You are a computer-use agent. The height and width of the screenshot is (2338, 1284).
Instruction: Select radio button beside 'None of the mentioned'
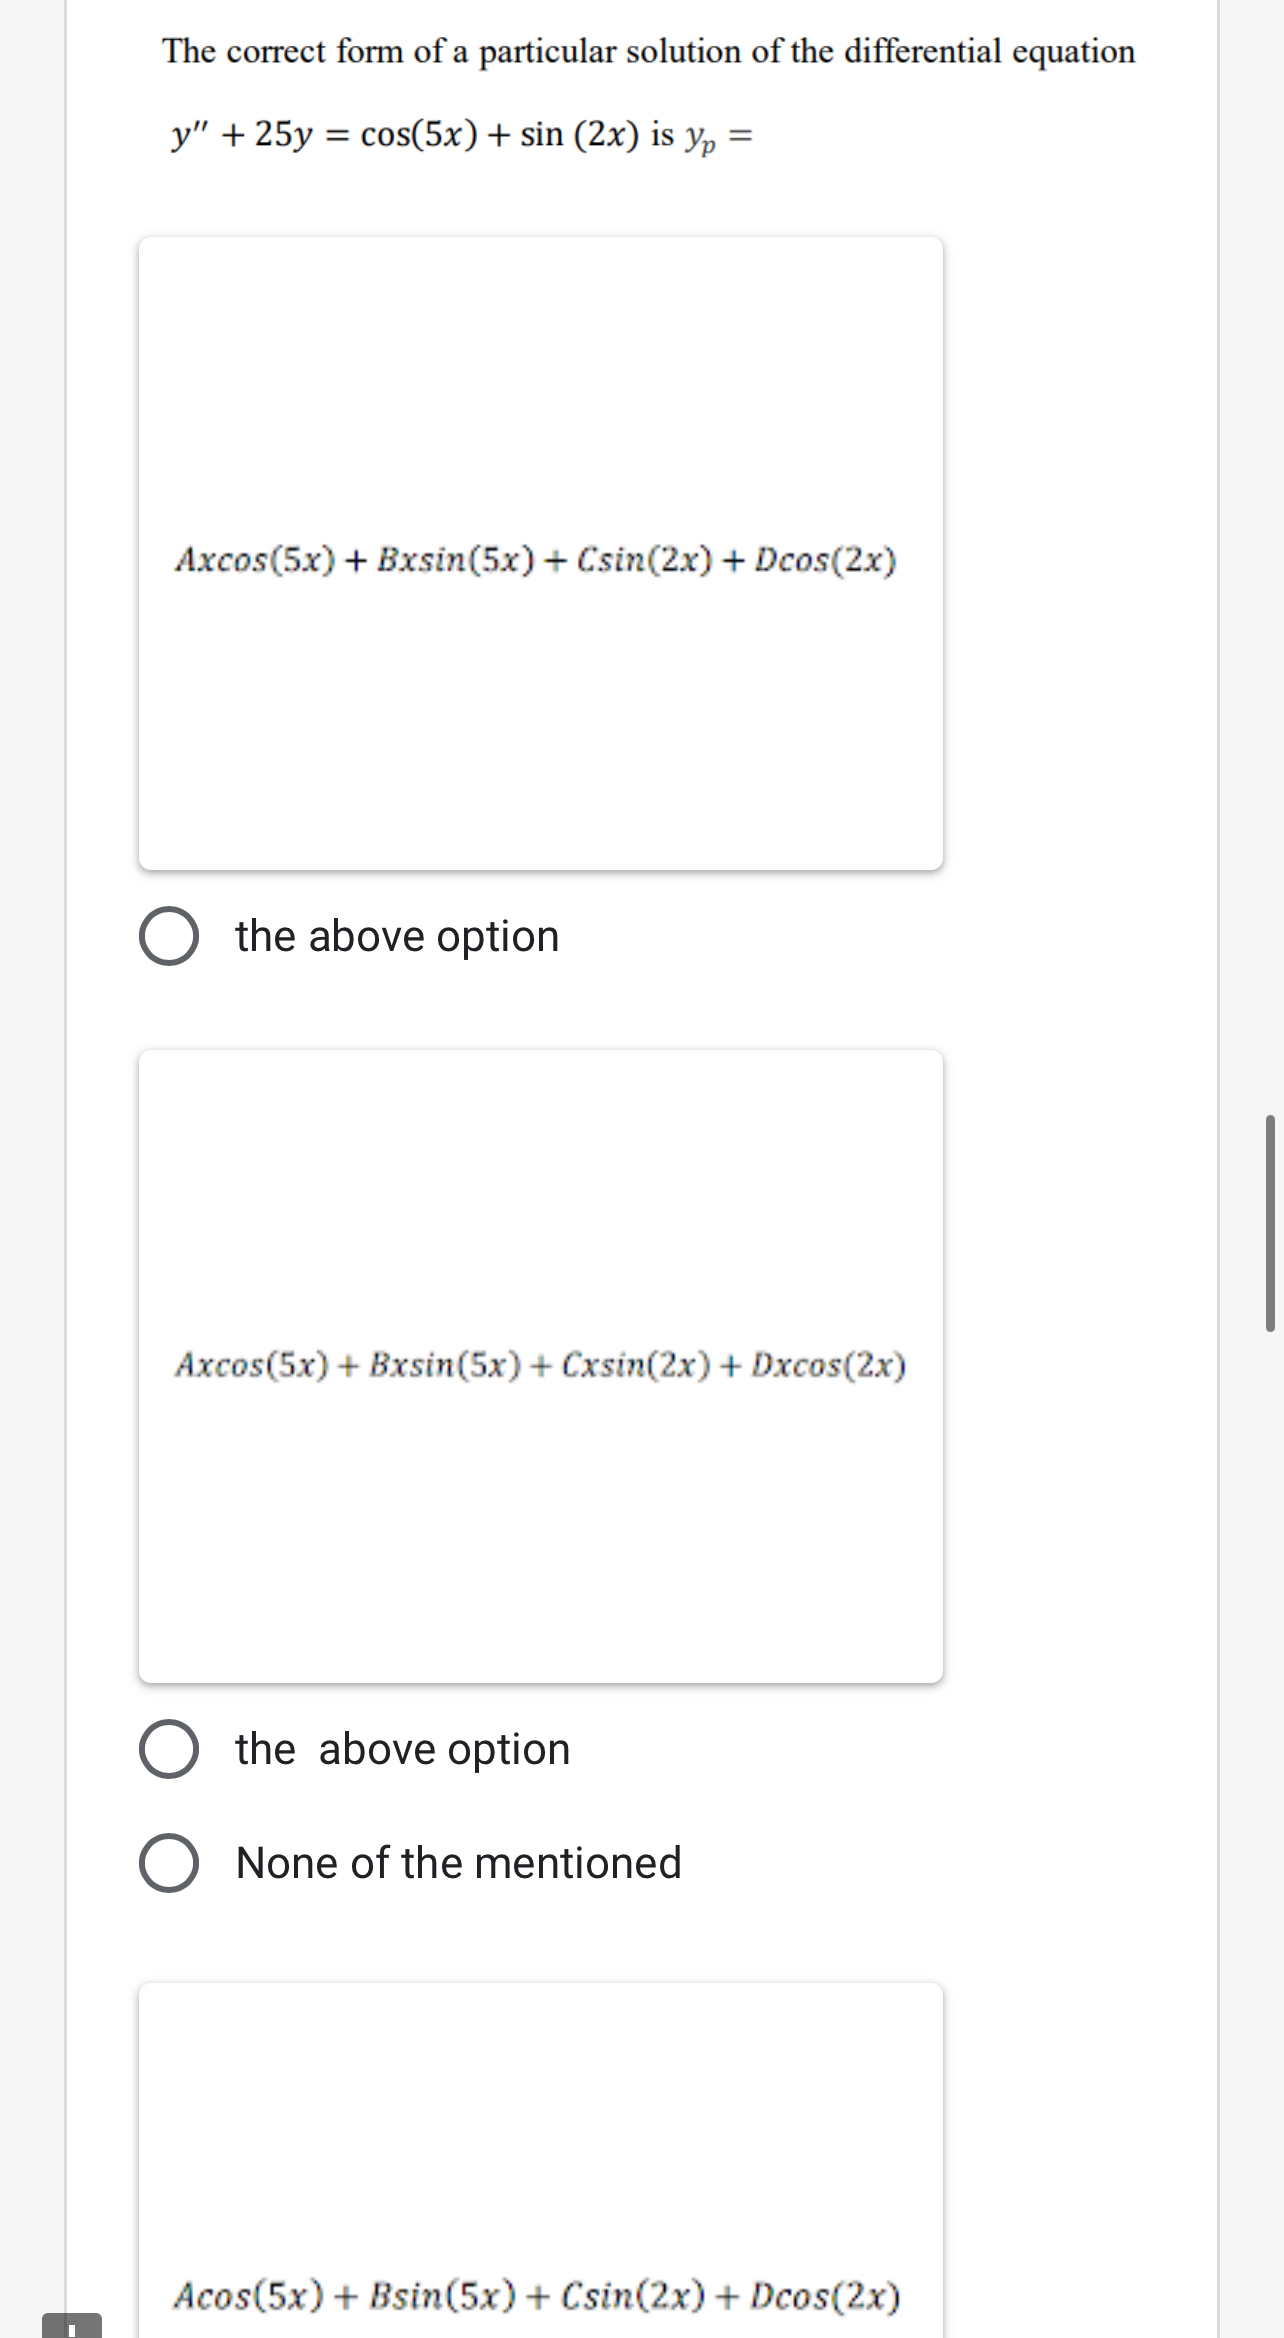click(168, 1863)
